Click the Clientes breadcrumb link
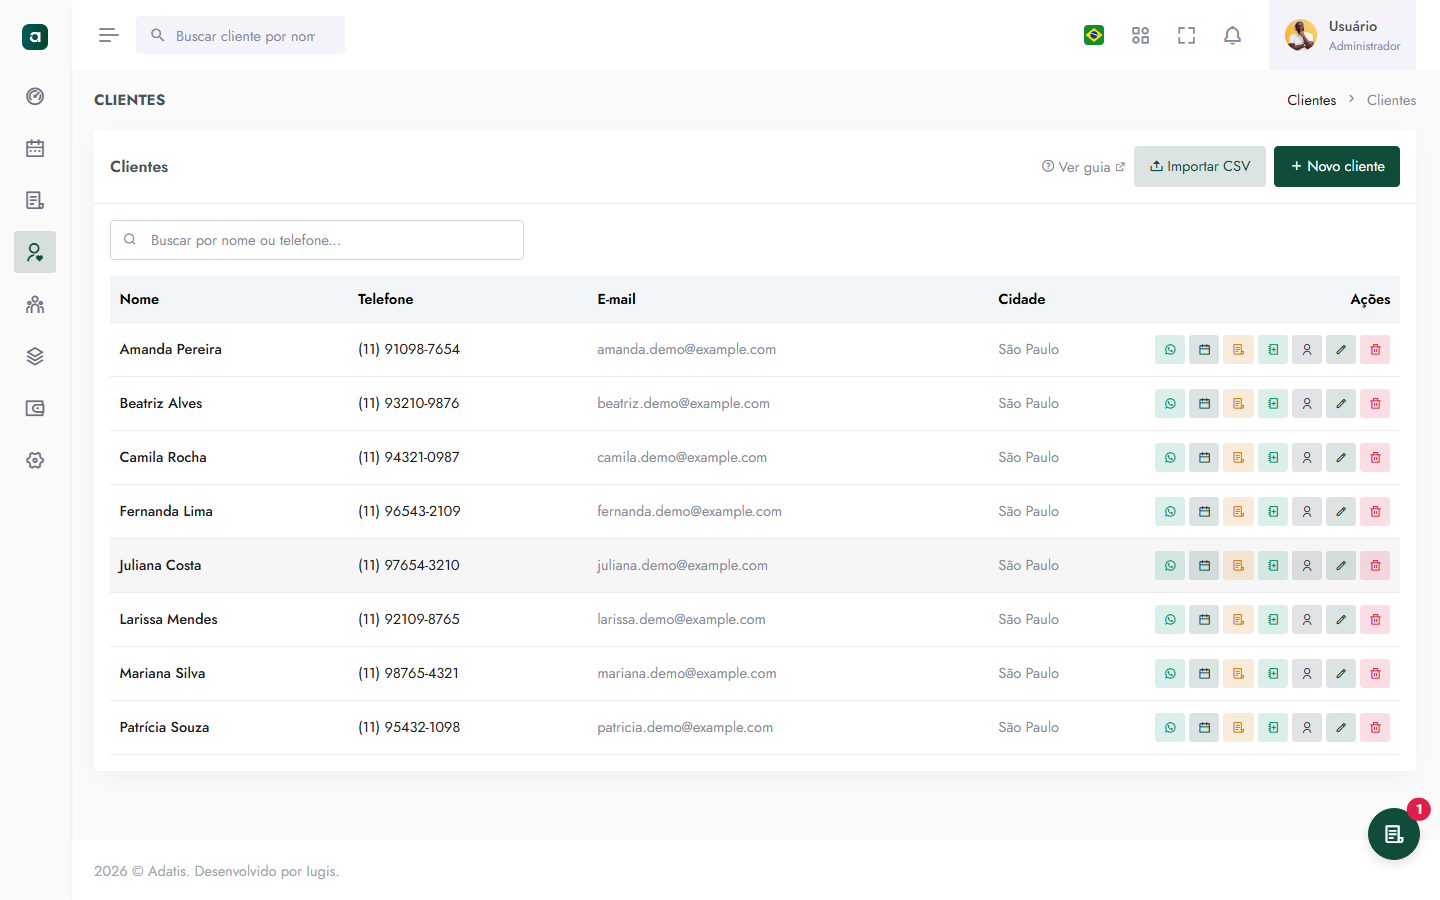Viewport: 1440px width, 900px height. coord(1312,100)
